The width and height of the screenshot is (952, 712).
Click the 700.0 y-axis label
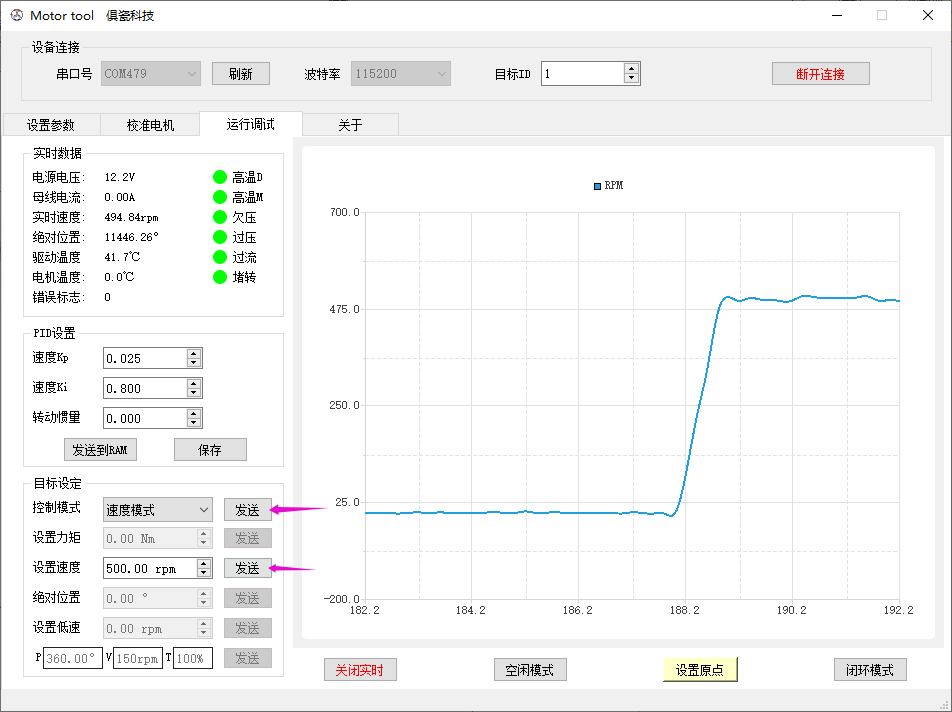(345, 212)
